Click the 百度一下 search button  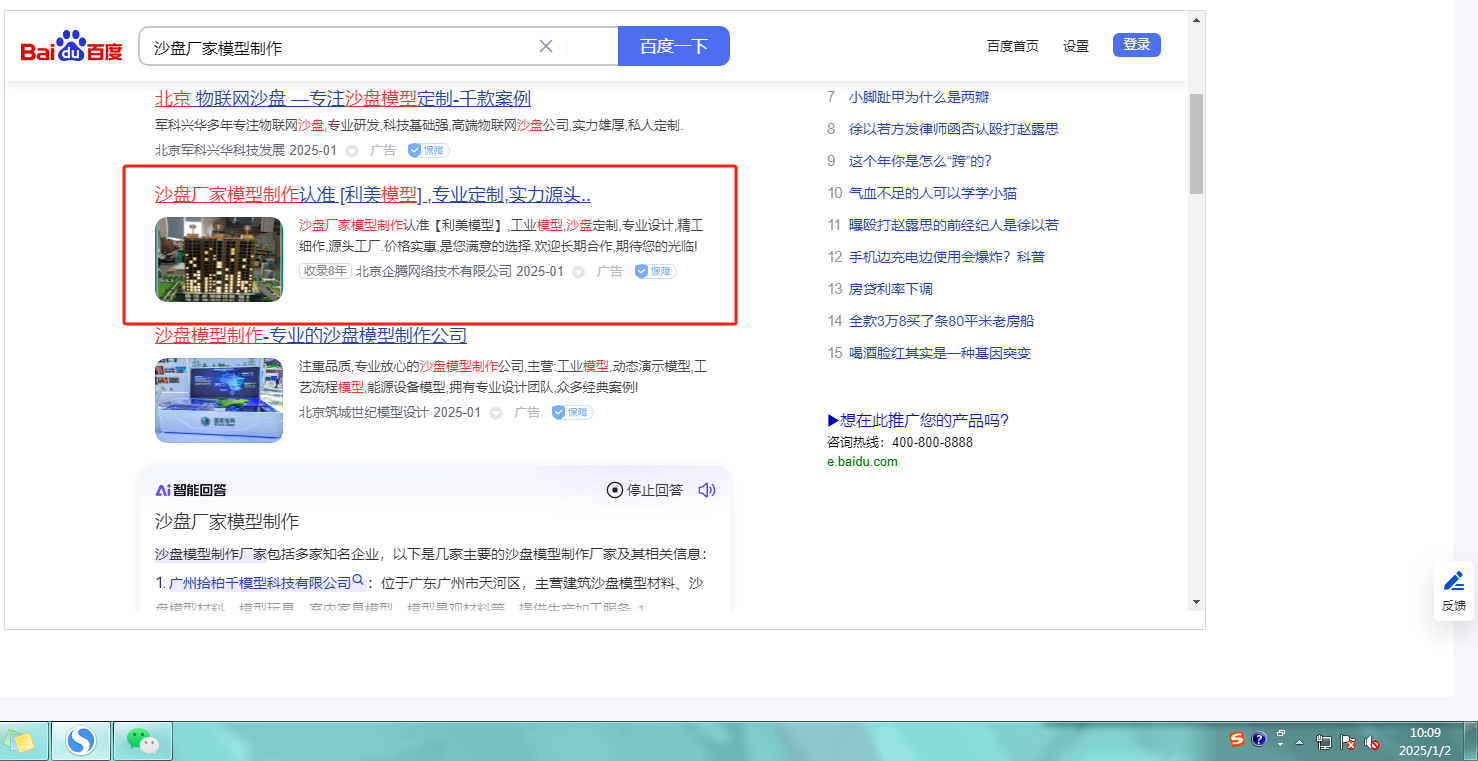tap(673, 46)
